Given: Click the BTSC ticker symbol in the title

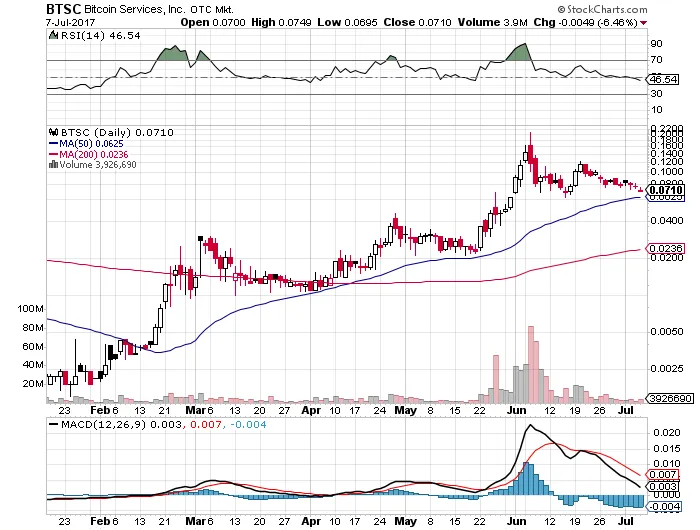Looking at the screenshot, I should [64, 9].
